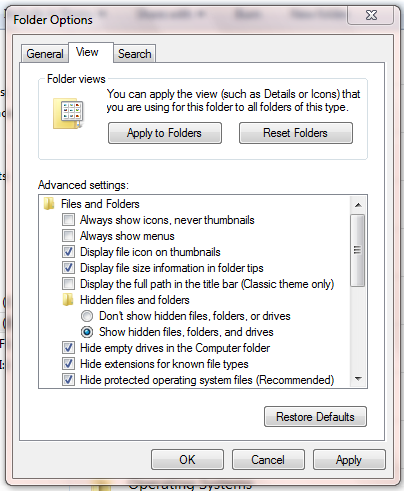The height and width of the screenshot is (491, 404).
Task: Enable Display the full path in title bar
Action: click(x=69, y=284)
